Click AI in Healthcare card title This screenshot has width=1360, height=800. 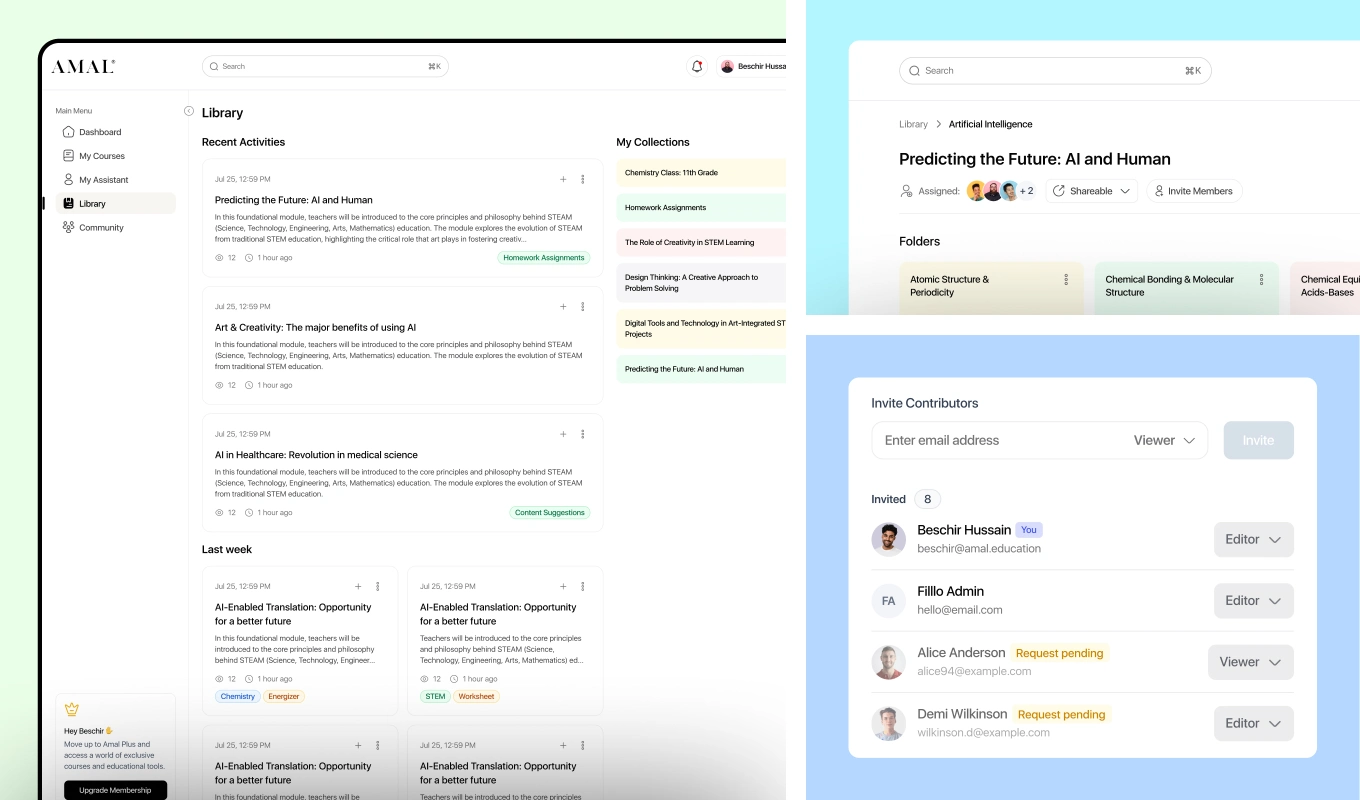click(316, 455)
